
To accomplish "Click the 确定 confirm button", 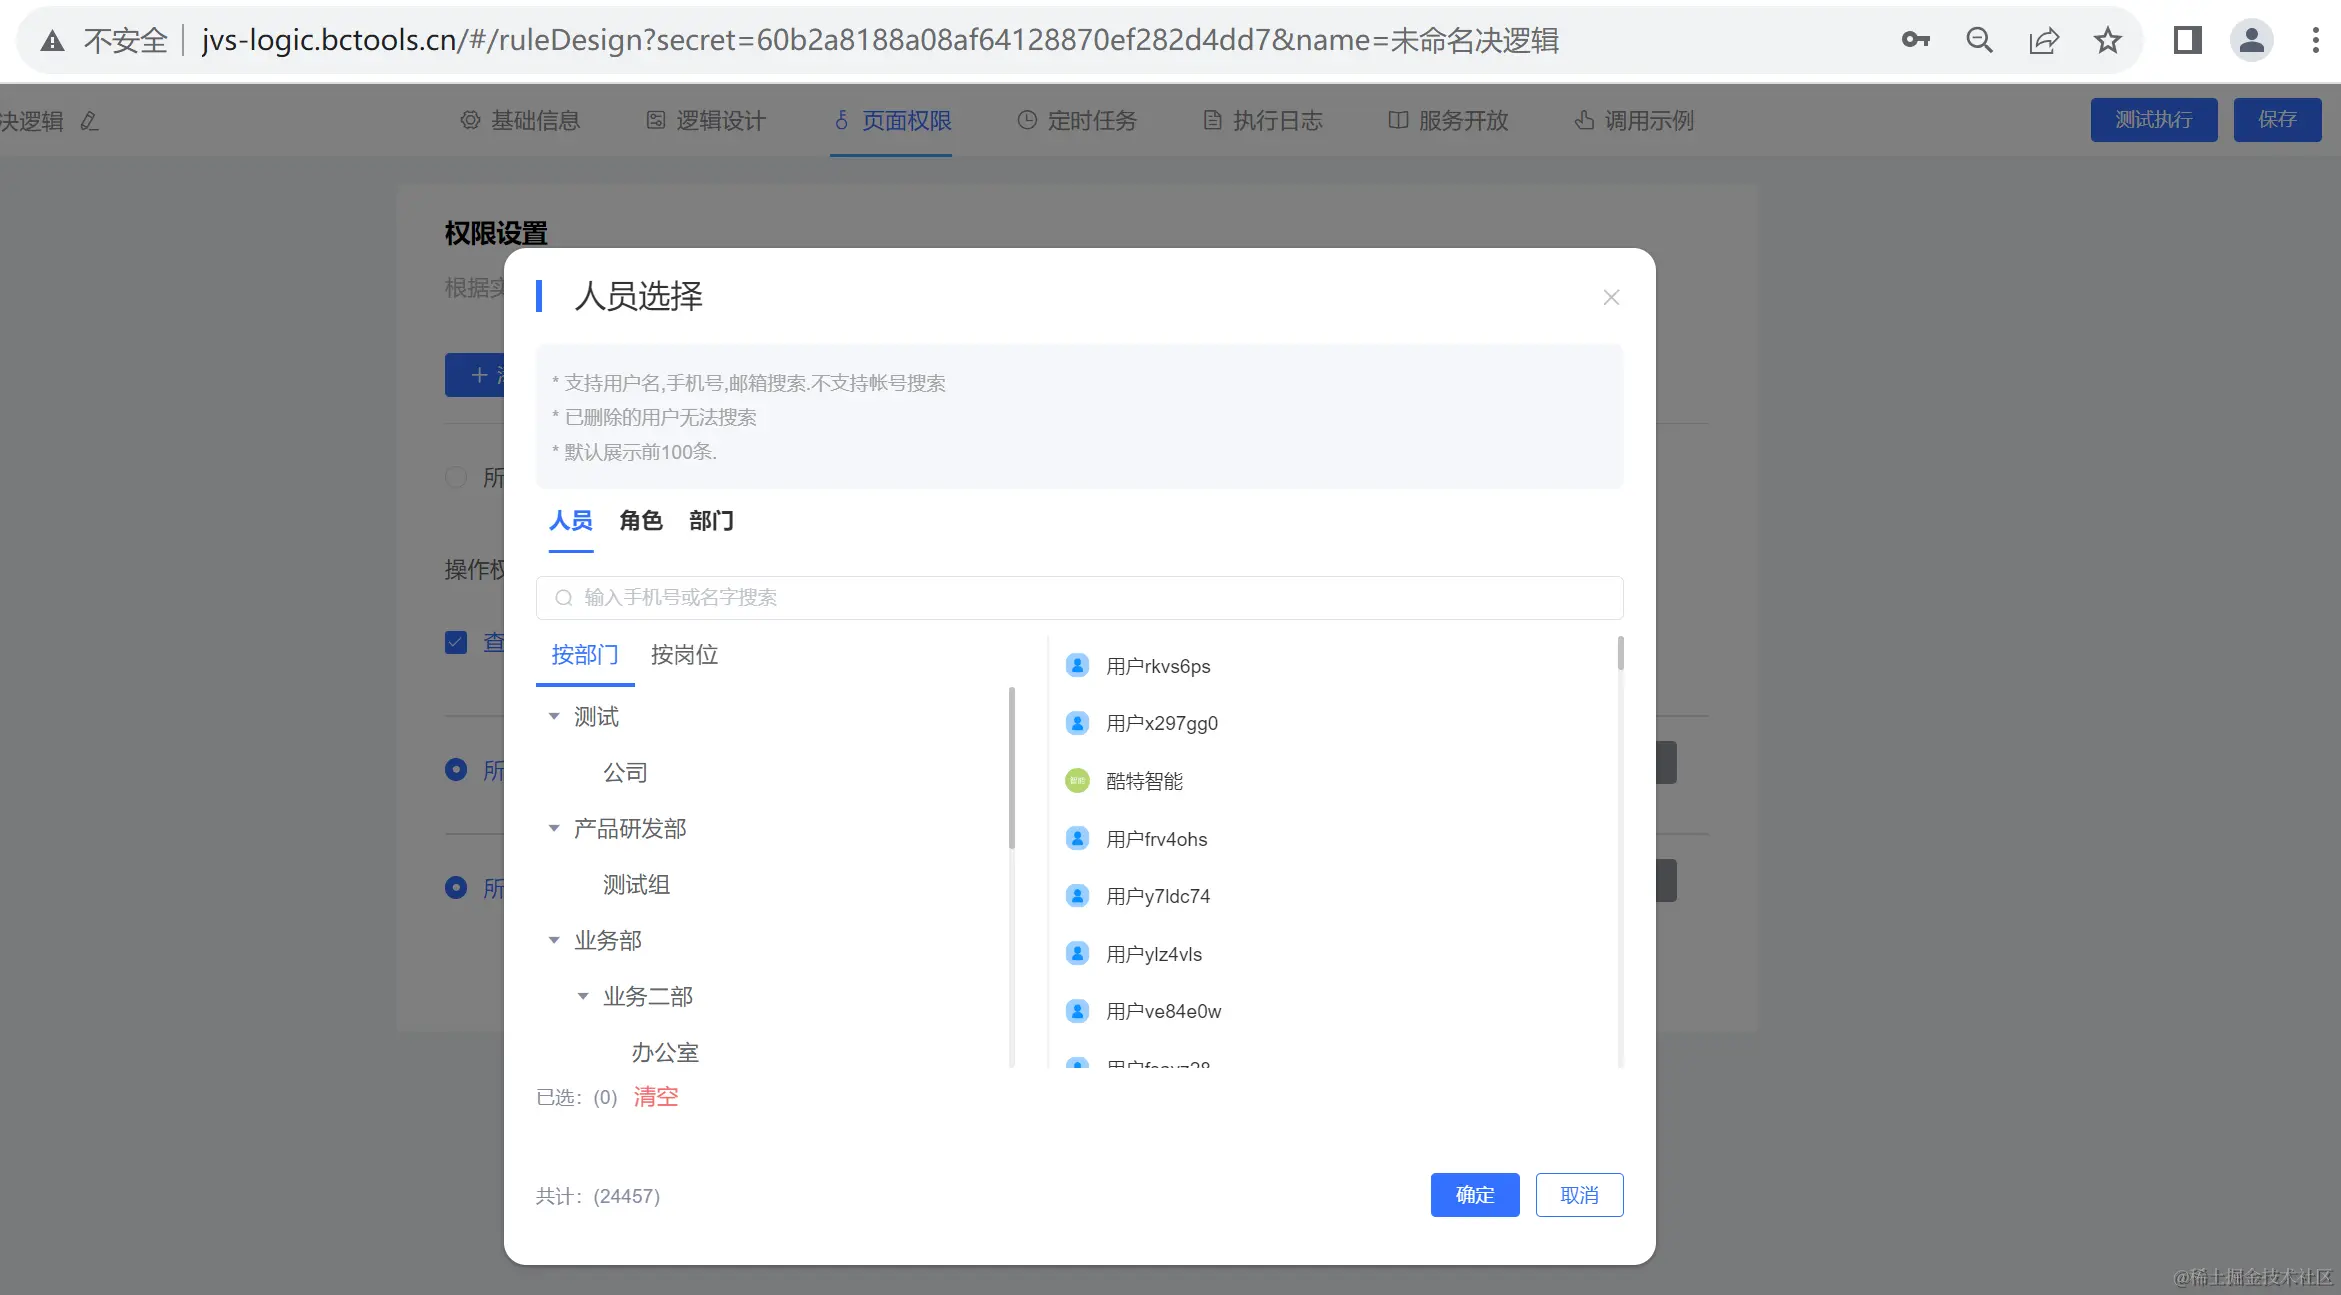I will click(1474, 1195).
